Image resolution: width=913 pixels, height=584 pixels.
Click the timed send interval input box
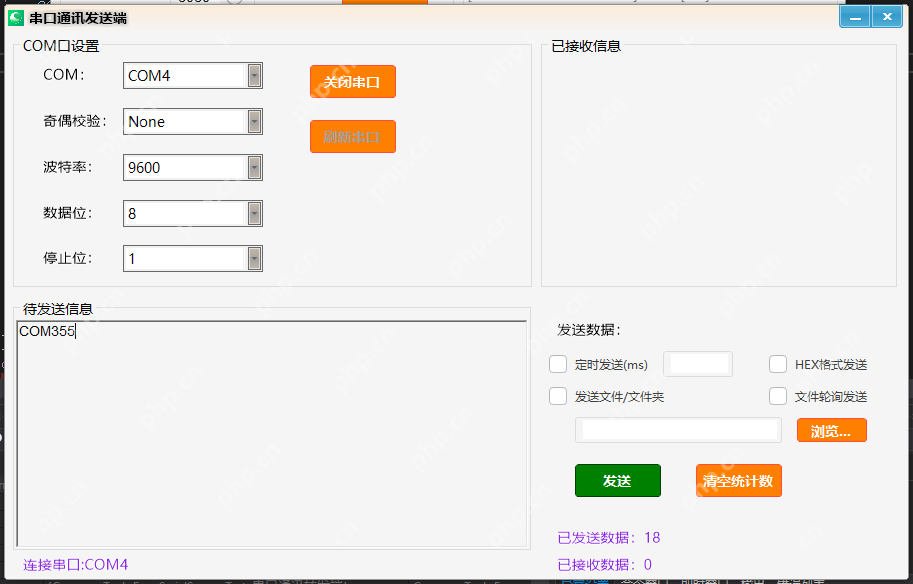(697, 364)
